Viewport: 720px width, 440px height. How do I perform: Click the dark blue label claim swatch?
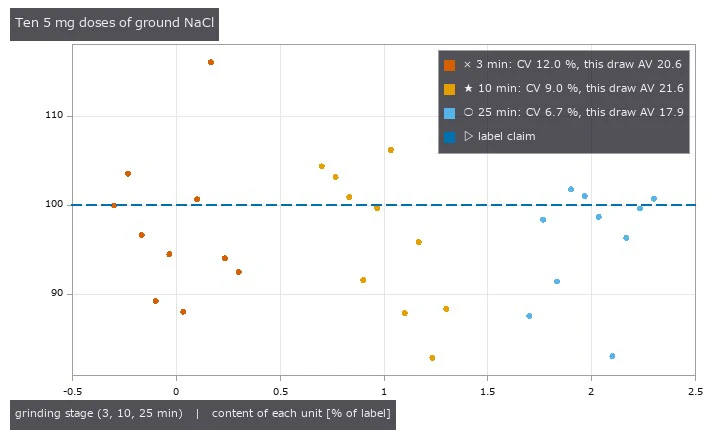click(450, 137)
